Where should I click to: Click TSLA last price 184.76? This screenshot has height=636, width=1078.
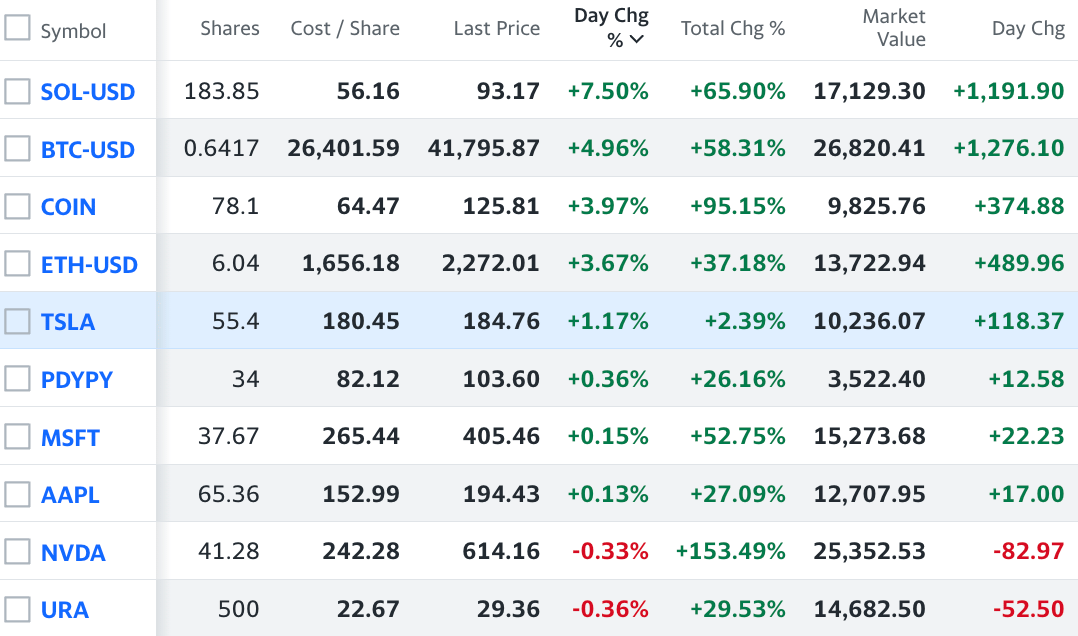pyautogui.click(x=501, y=320)
